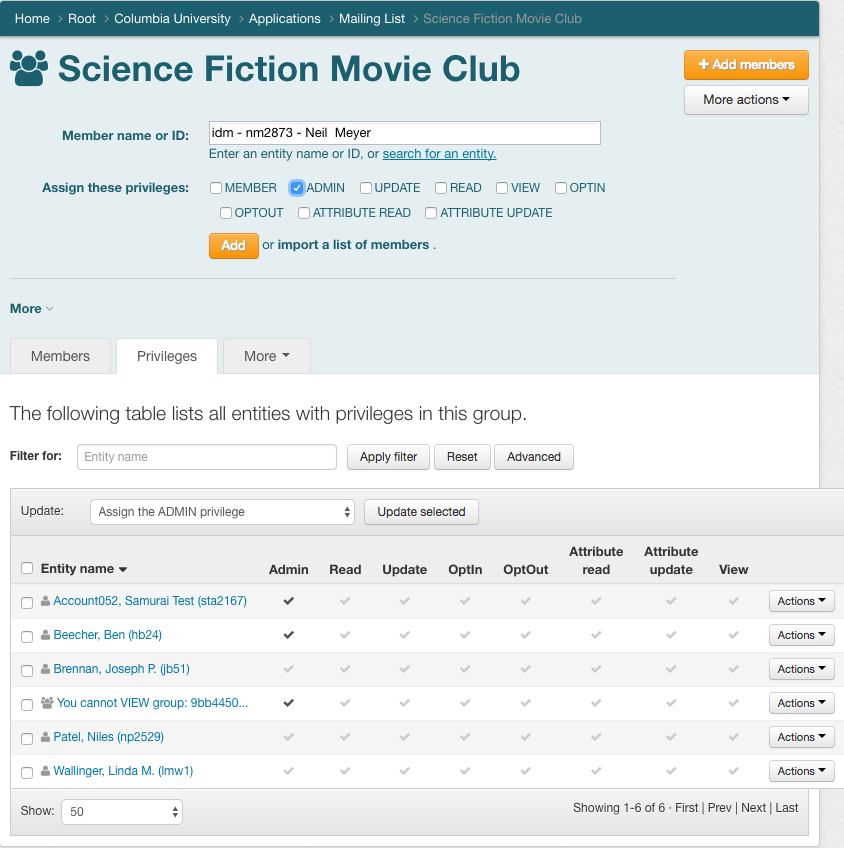The height and width of the screenshot is (848, 844).
Task: Click the person icon next to Beecher, Ben
Action: 46,634
